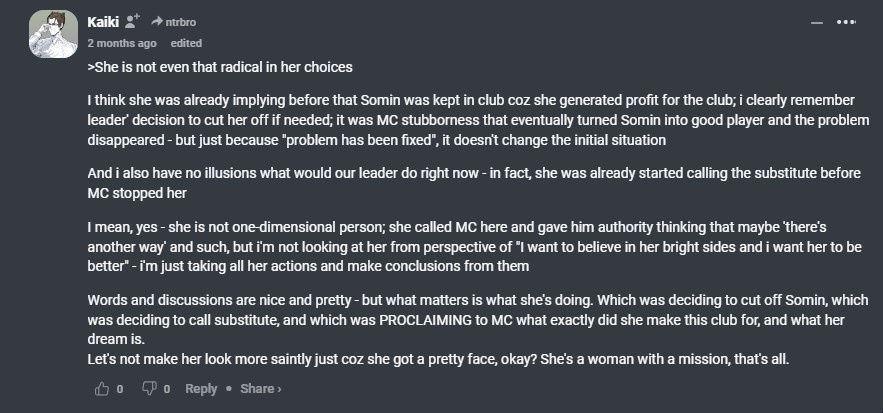Click paragraph starting "I think she was already implying"

[470, 120]
